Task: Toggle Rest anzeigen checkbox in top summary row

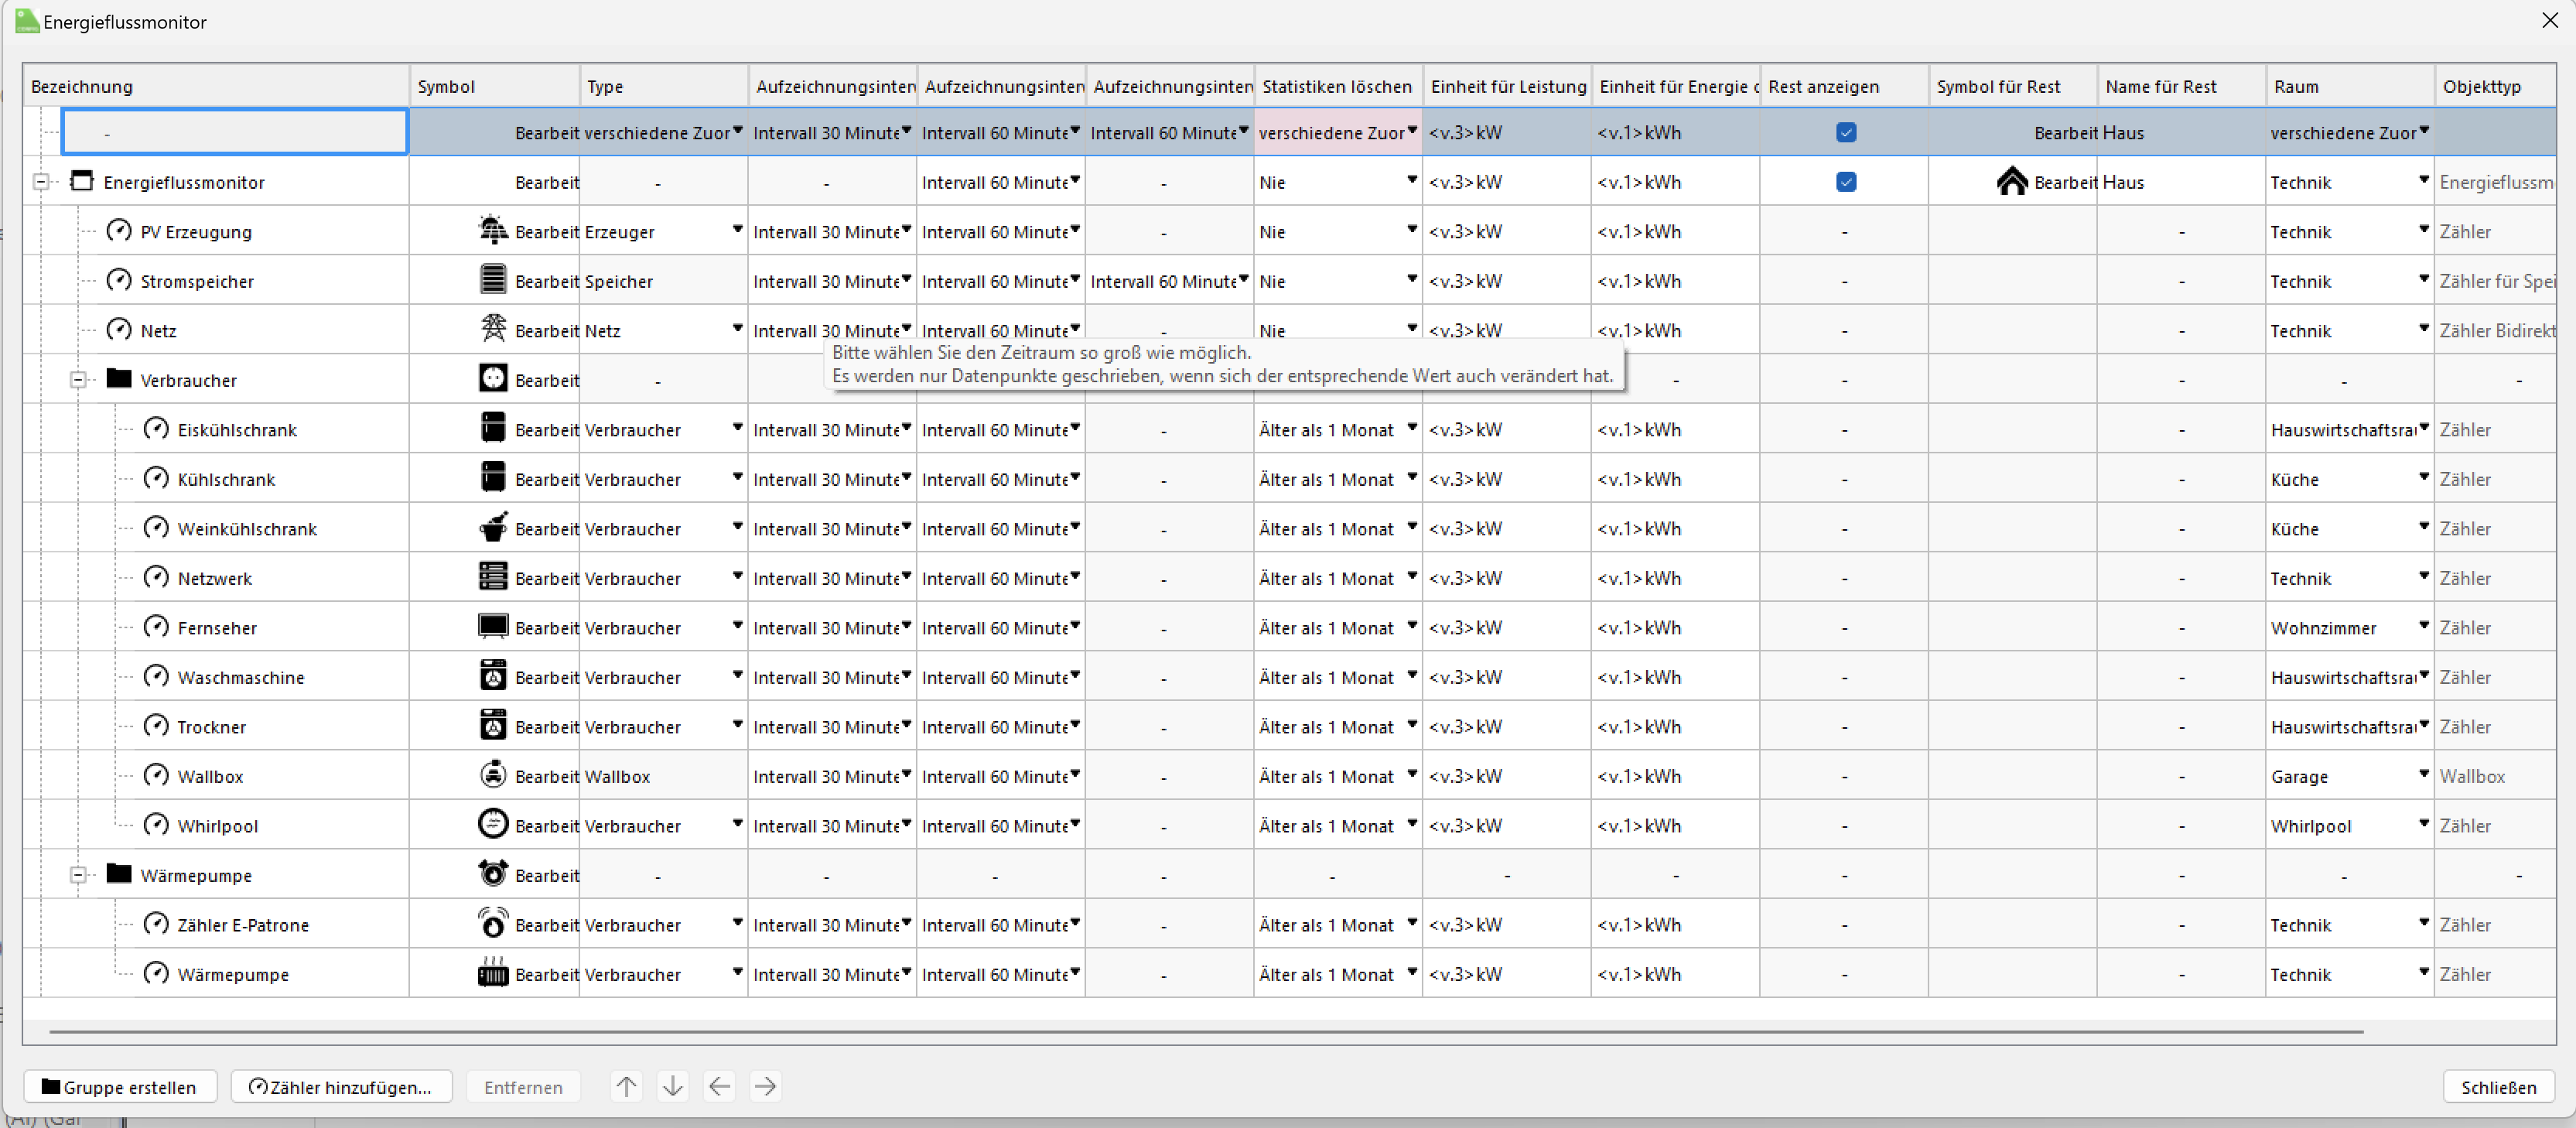Action: [x=1846, y=132]
